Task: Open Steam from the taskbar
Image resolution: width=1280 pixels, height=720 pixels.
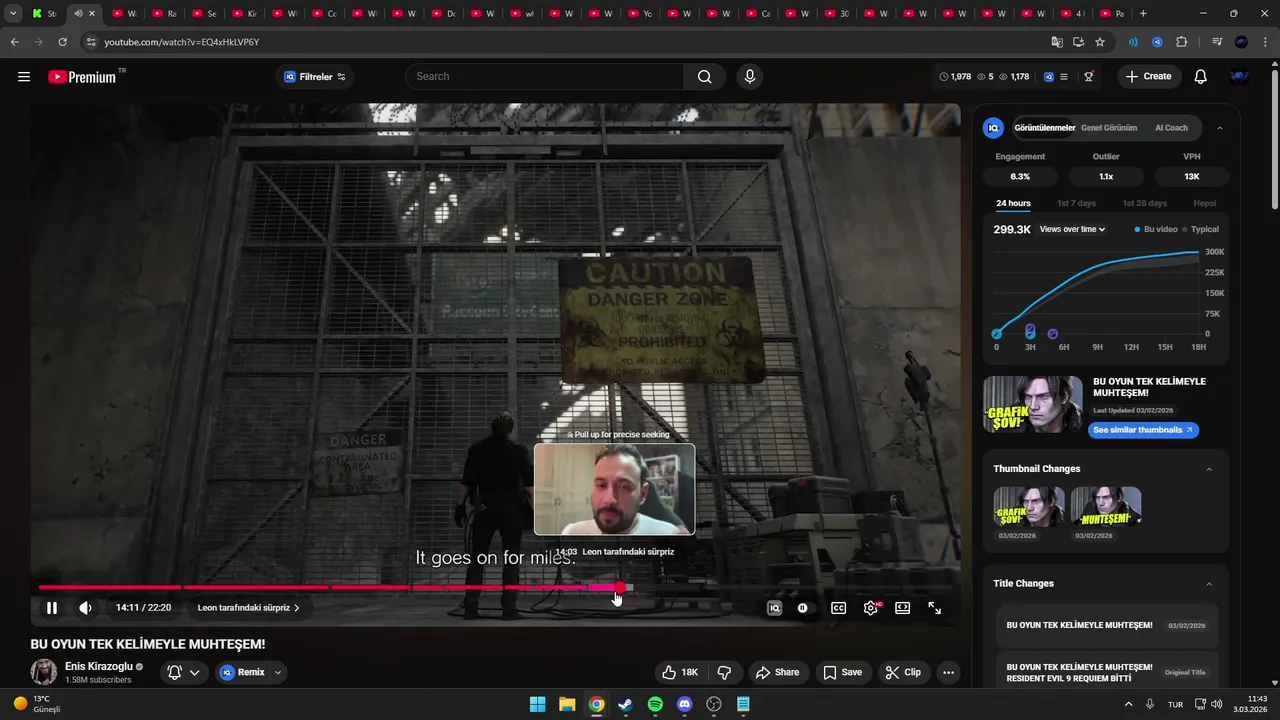Action: pos(626,704)
